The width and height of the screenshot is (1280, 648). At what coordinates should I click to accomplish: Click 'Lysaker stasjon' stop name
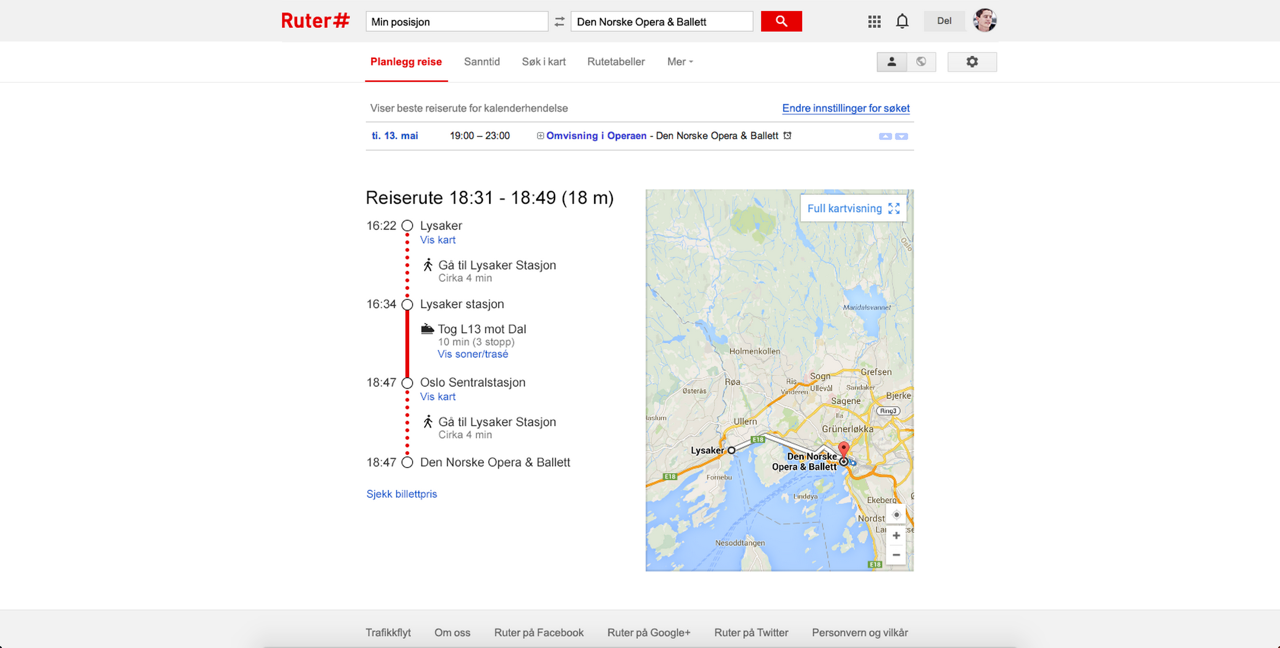tap(462, 304)
